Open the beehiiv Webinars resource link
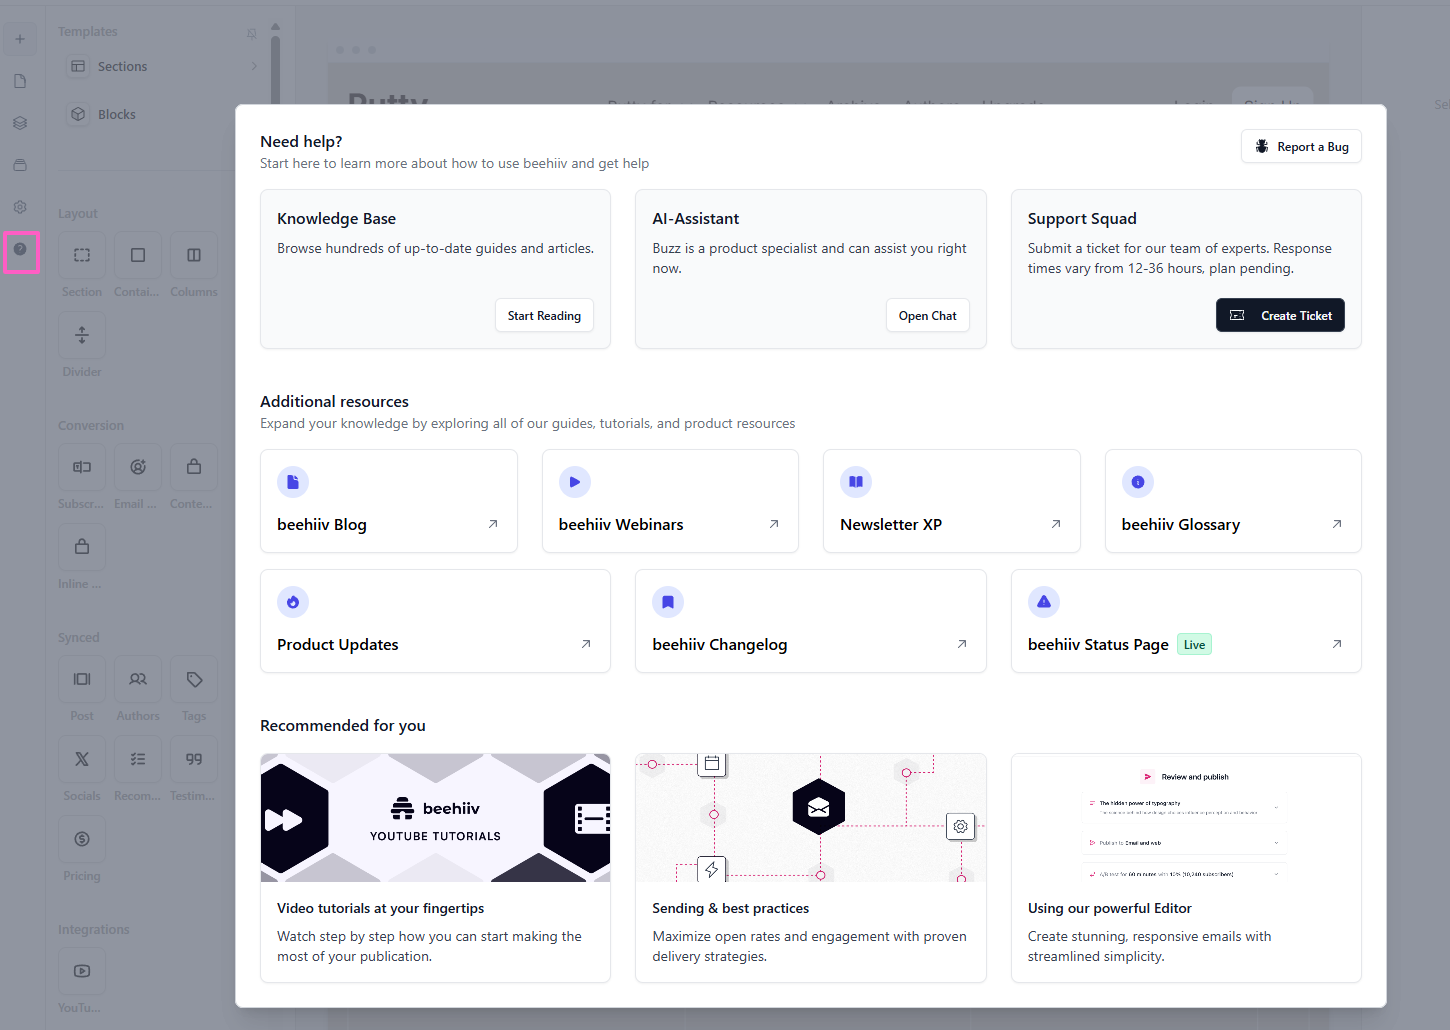The image size is (1450, 1030). (670, 501)
